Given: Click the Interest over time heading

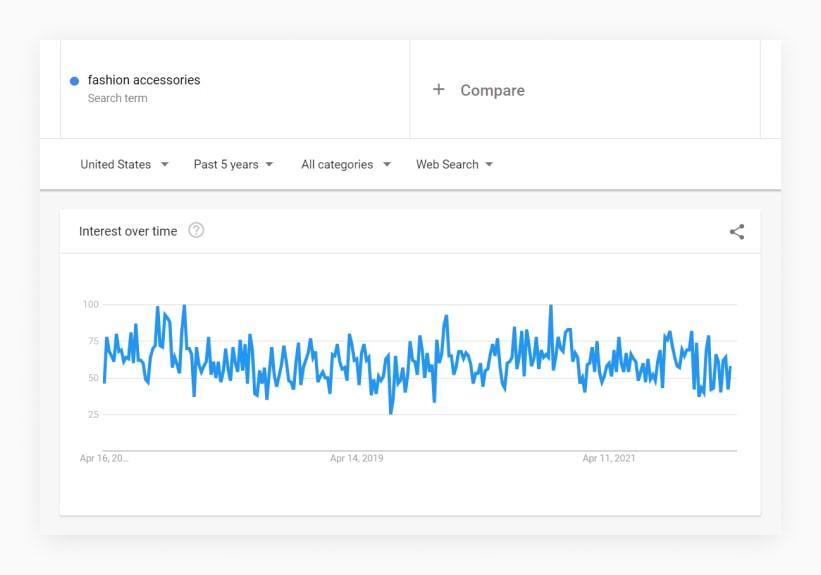Looking at the screenshot, I should (x=128, y=231).
